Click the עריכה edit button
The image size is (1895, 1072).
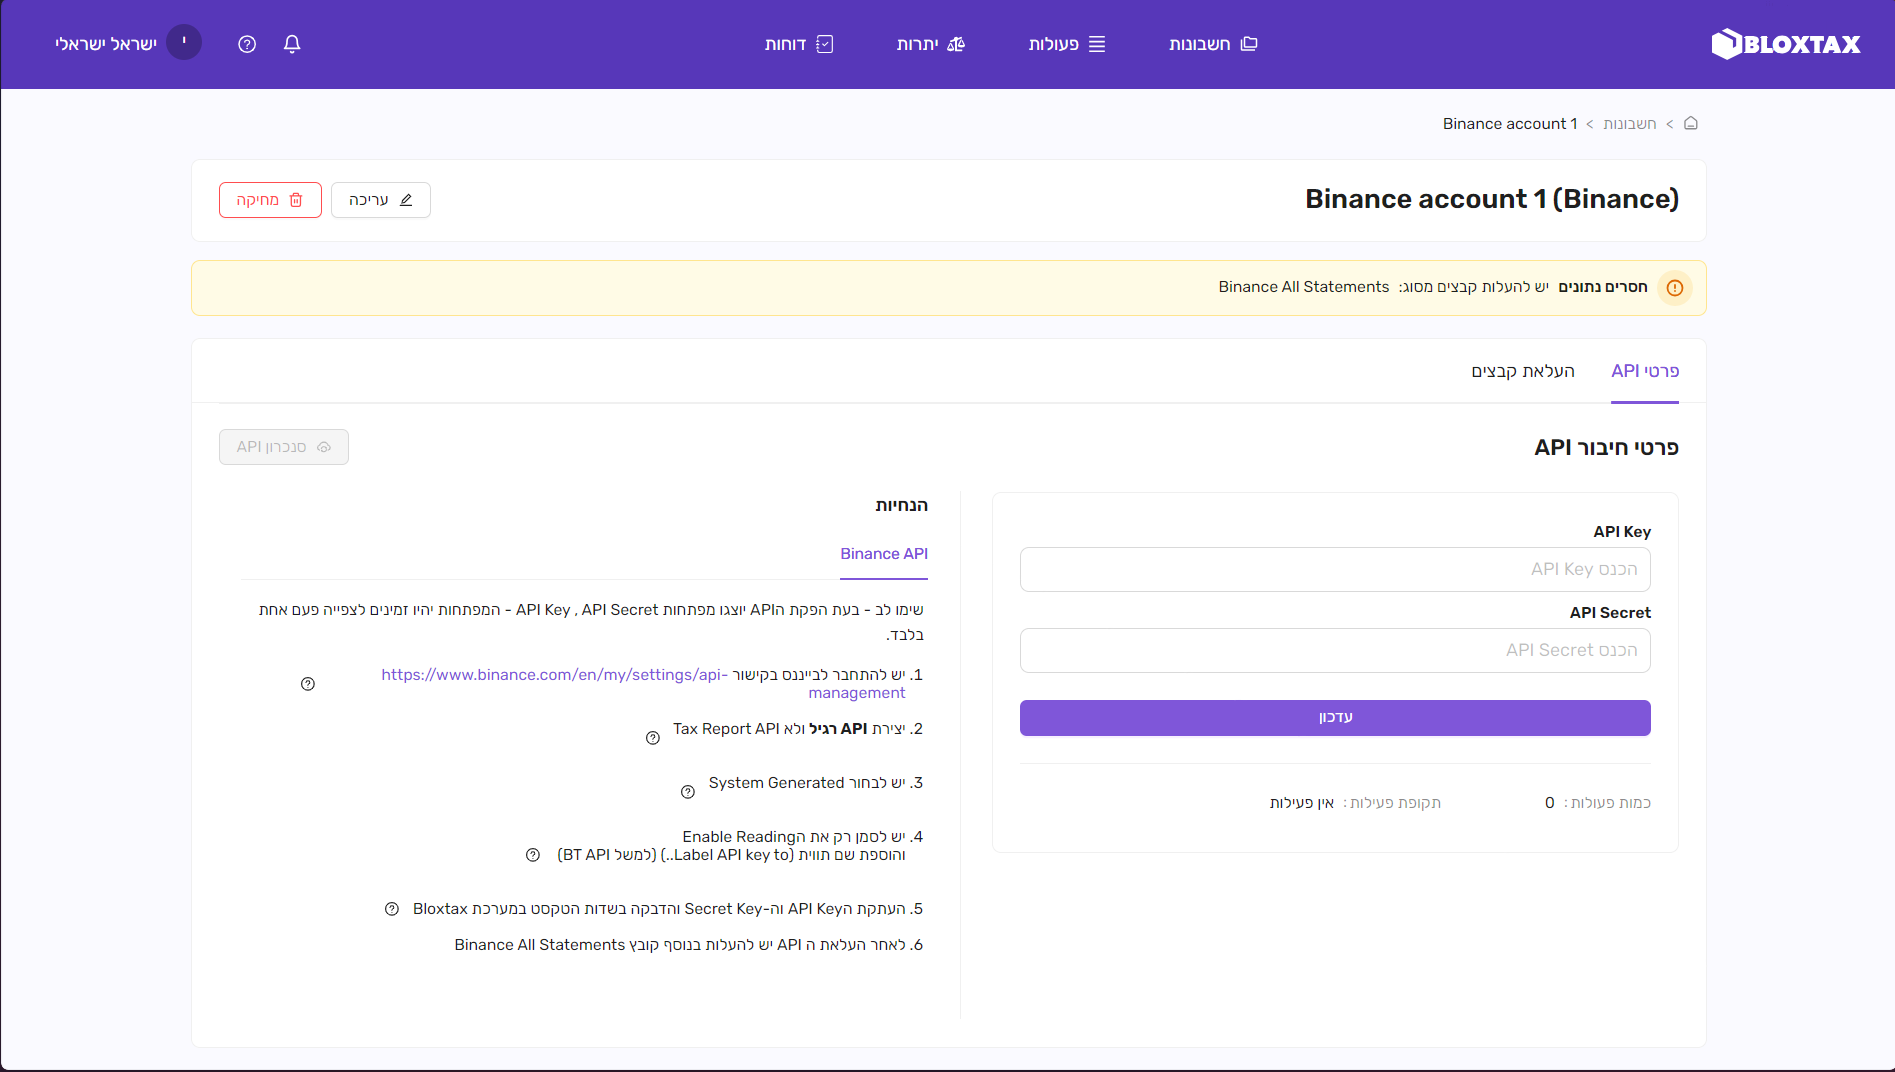tap(381, 200)
